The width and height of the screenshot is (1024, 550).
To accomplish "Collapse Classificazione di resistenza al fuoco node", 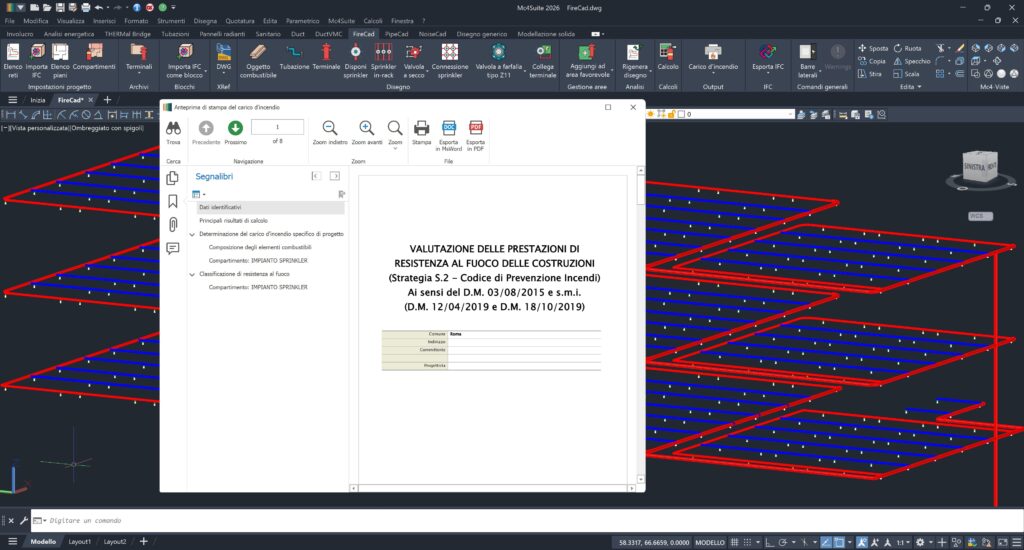I will (x=192, y=274).
